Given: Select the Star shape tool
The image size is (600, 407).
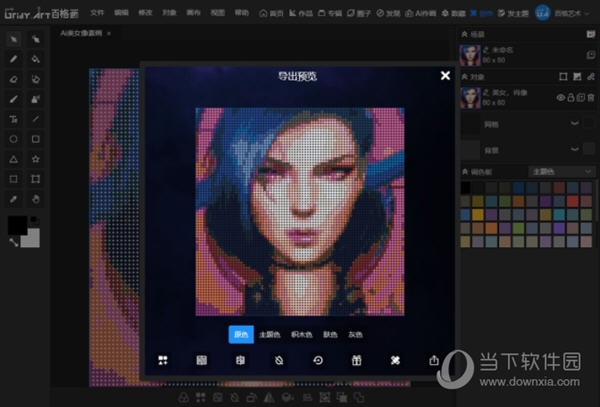Looking at the screenshot, I should [36, 159].
